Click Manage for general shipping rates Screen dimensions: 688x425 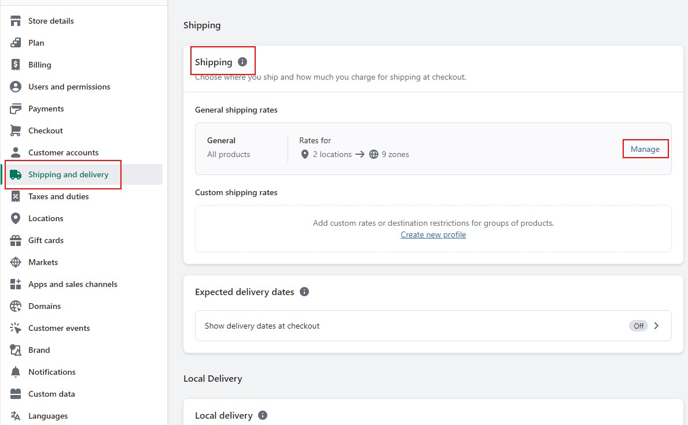tap(645, 149)
